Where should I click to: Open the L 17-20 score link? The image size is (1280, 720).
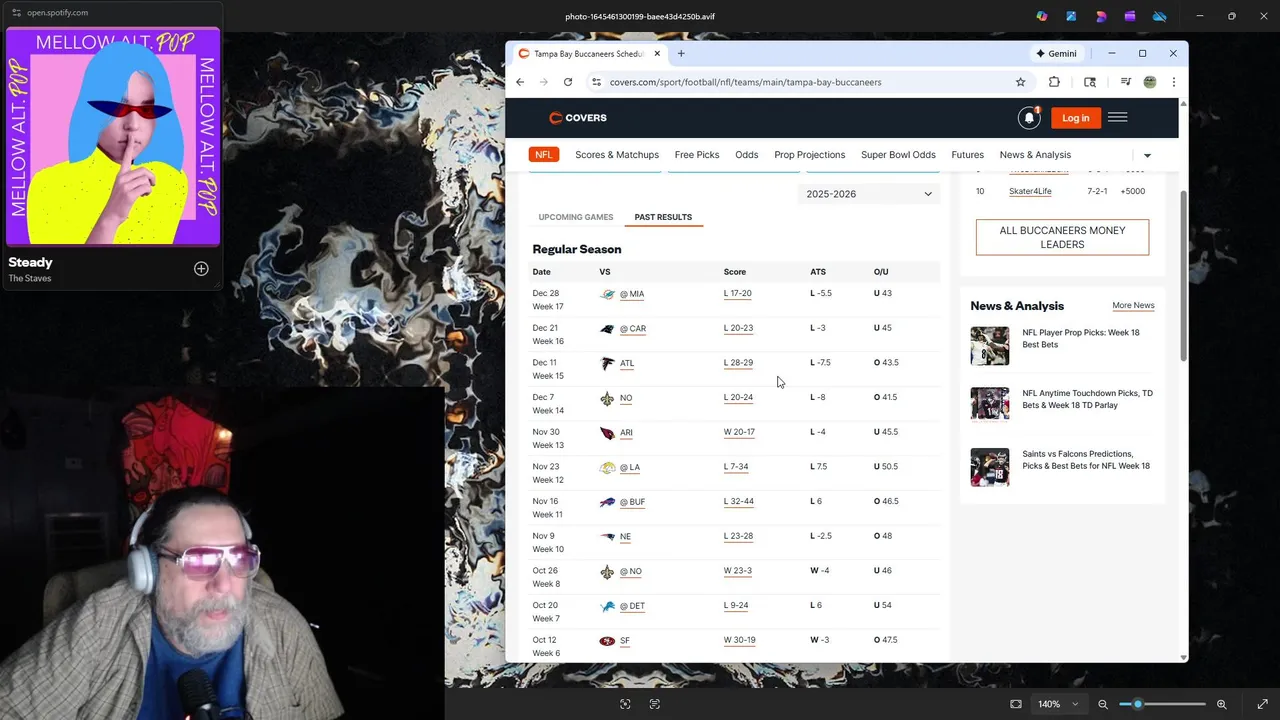pos(738,294)
